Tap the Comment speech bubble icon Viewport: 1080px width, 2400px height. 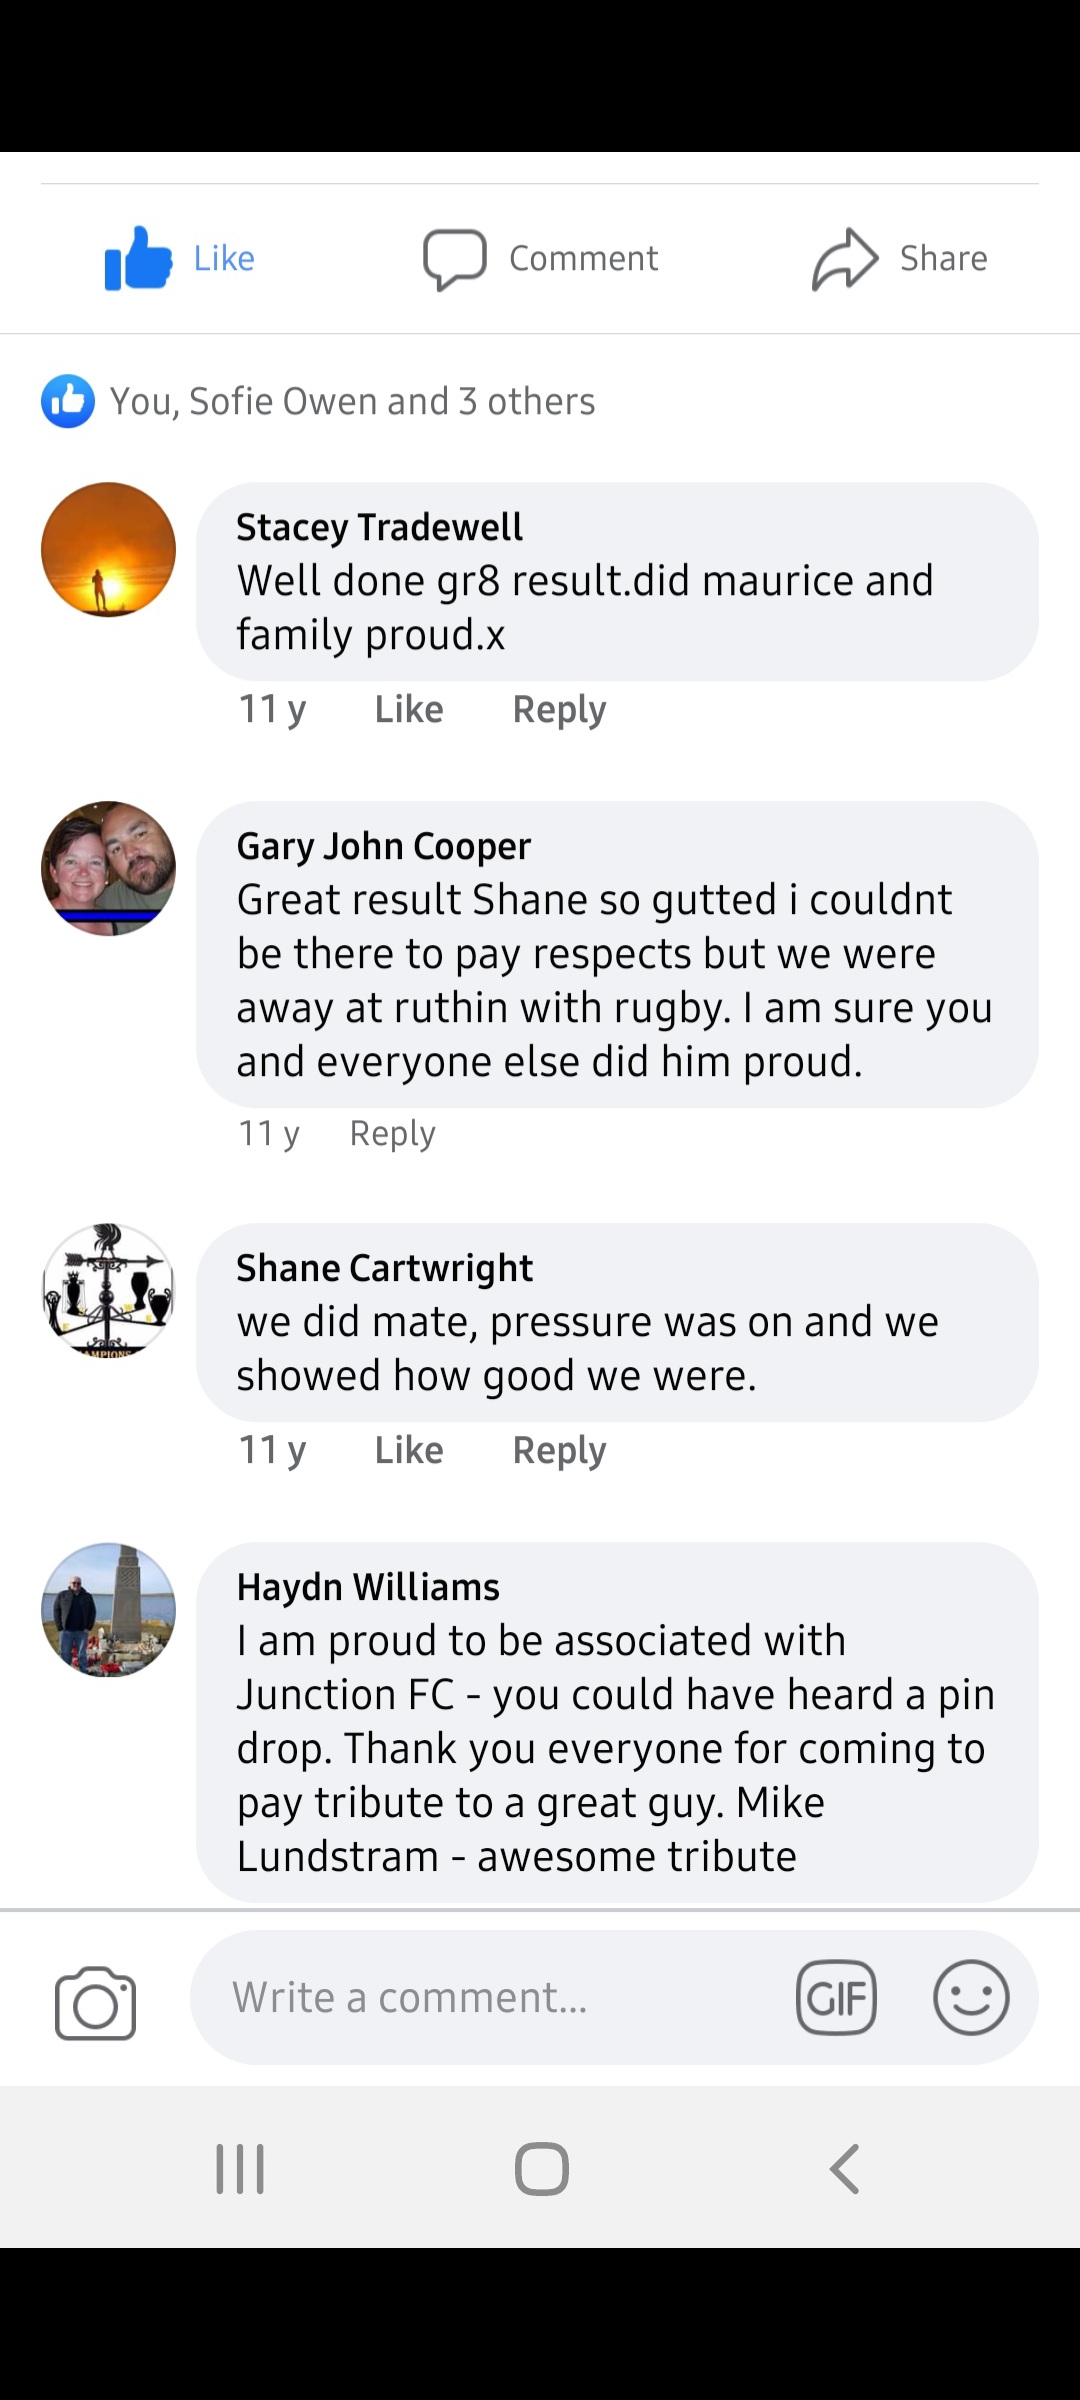[454, 259]
